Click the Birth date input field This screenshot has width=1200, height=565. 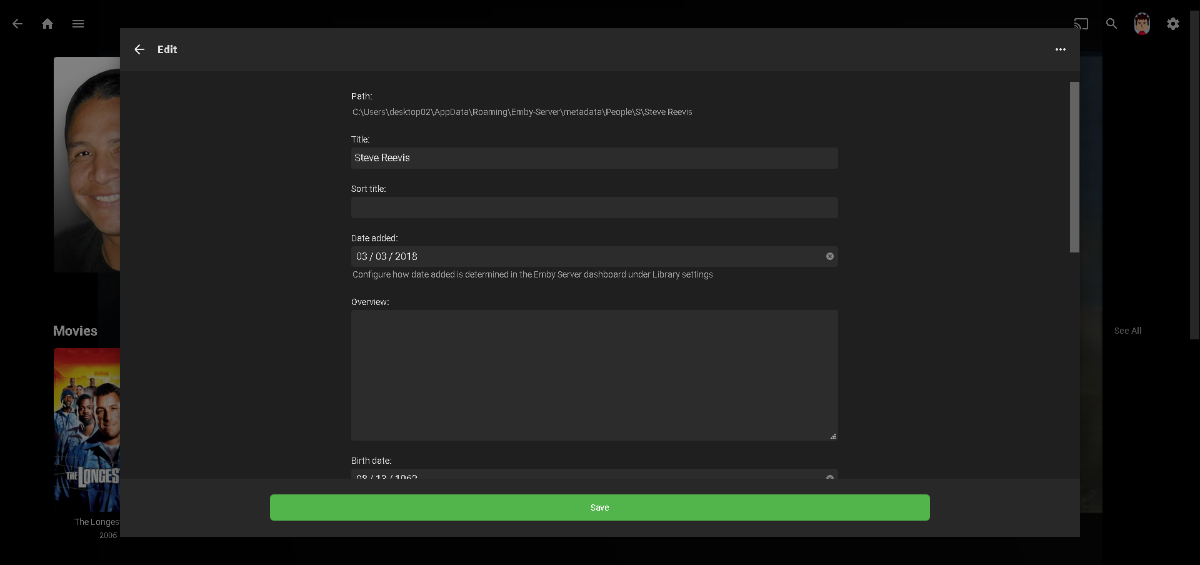[x=594, y=474]
